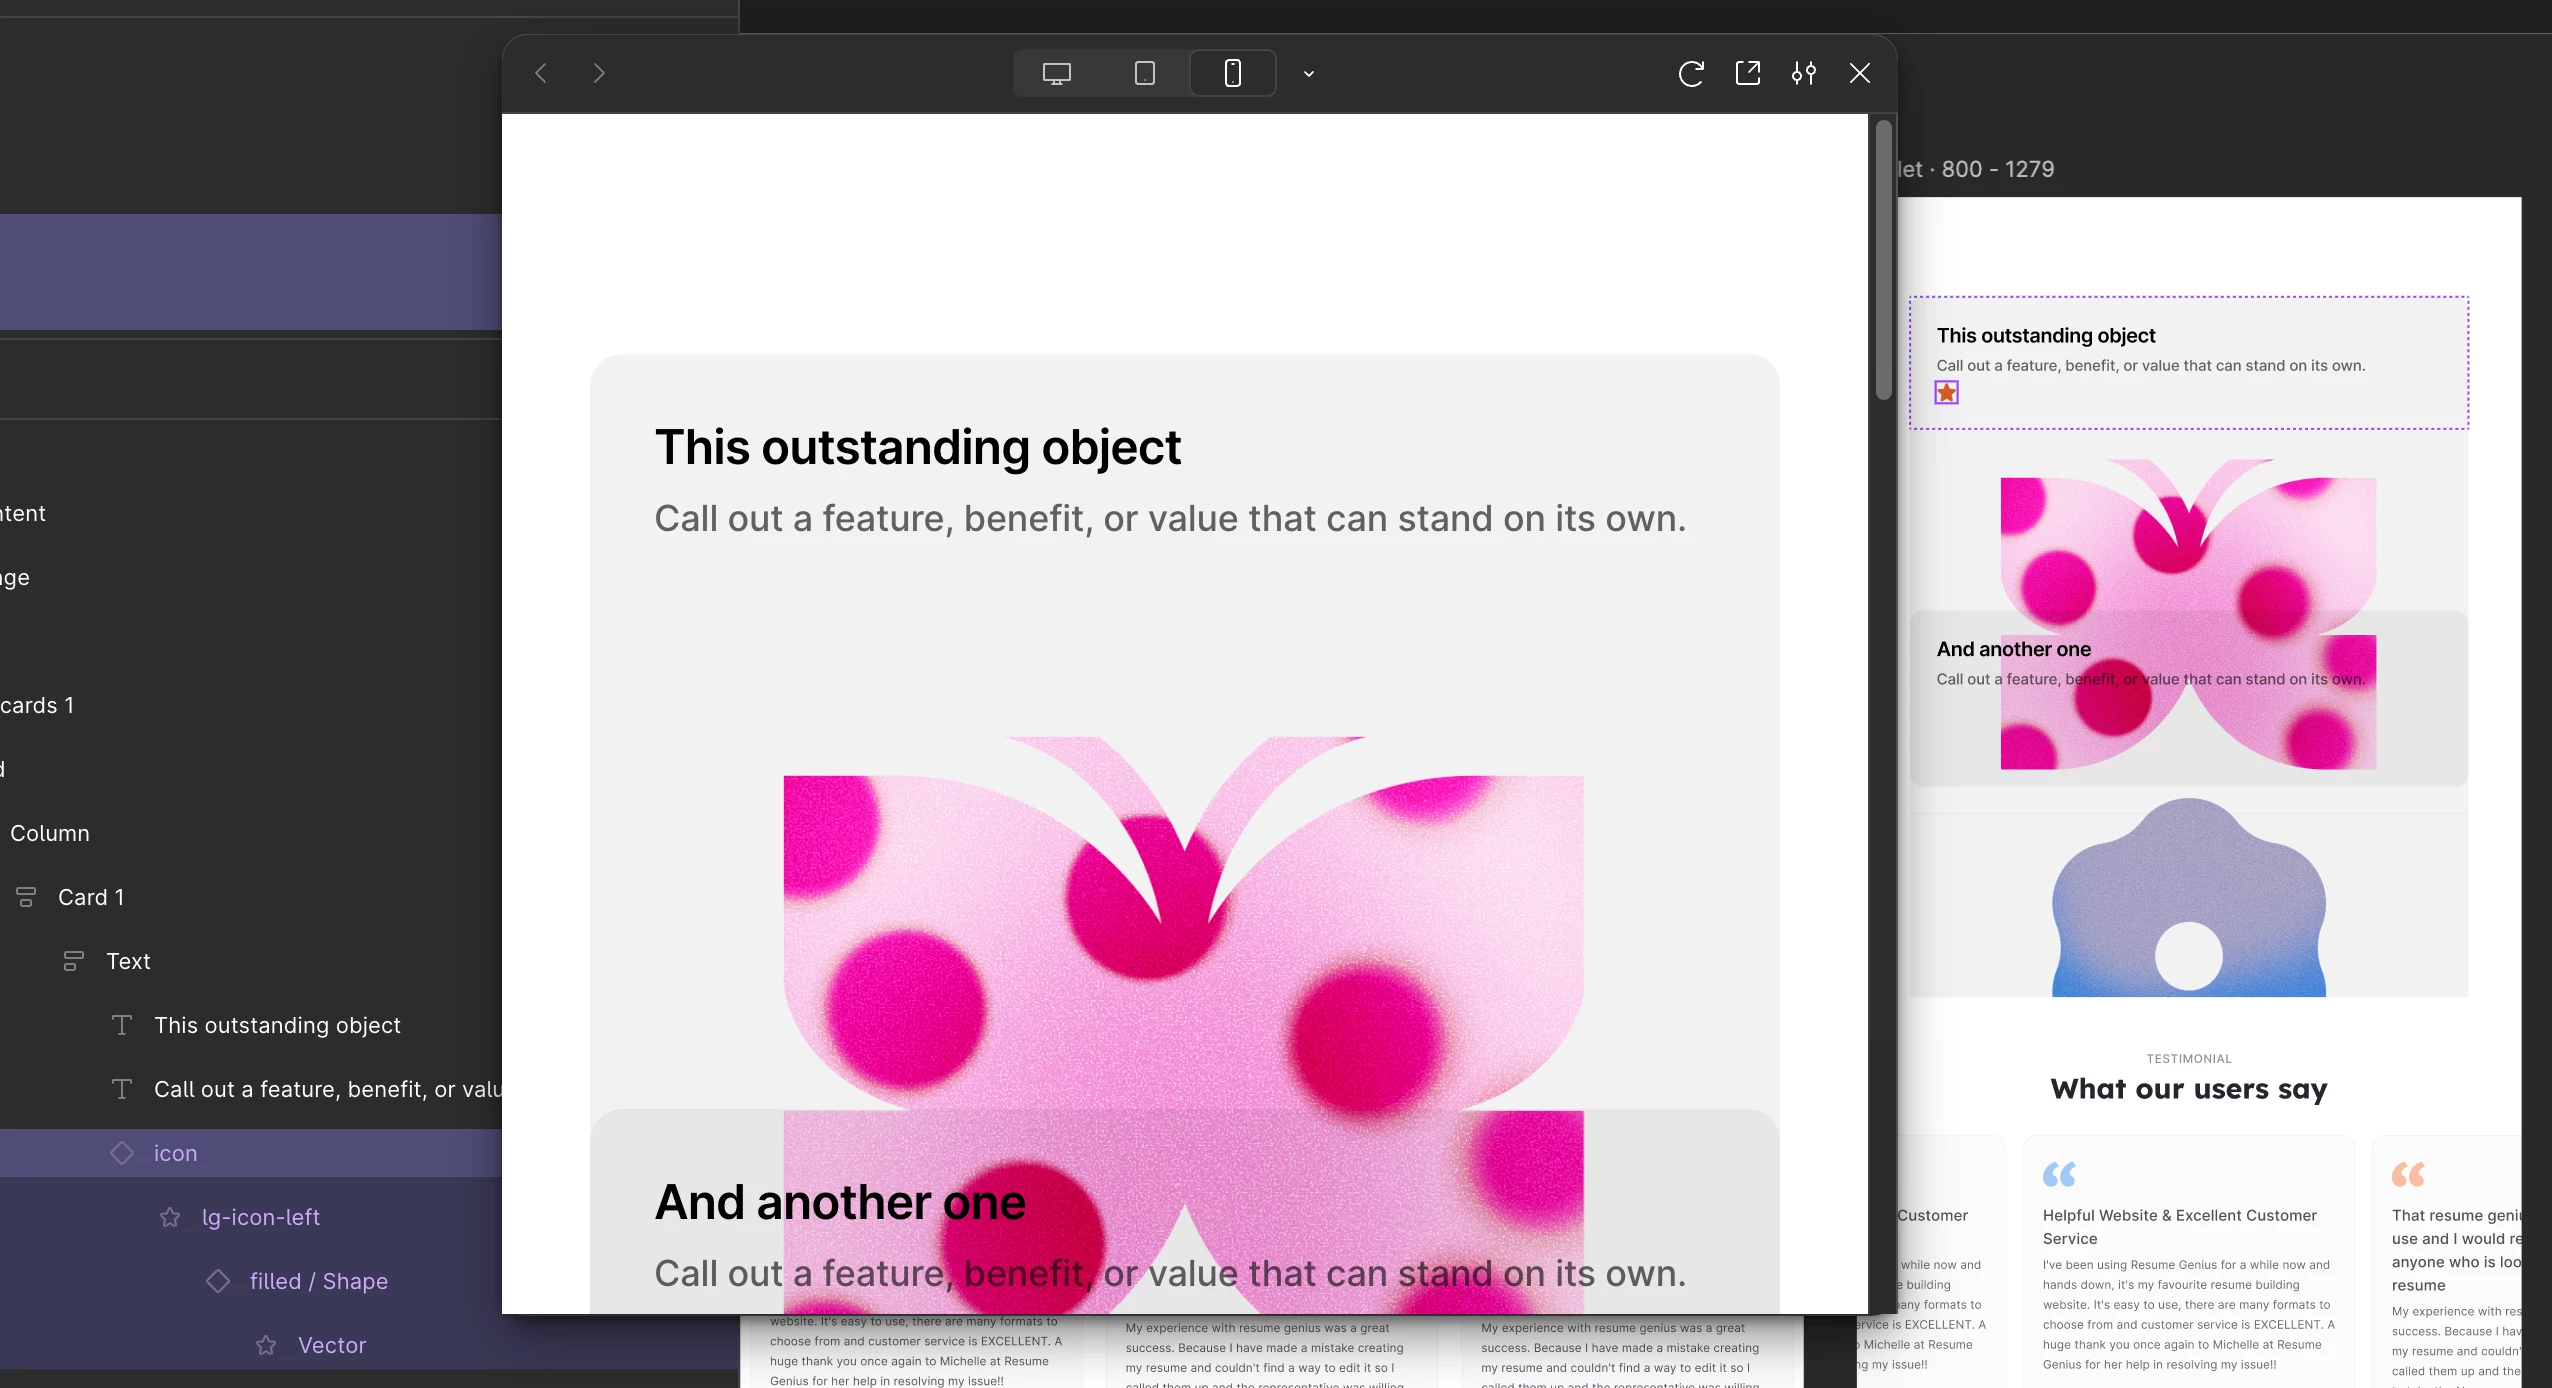2552x1388 pixels.
Task: Click 'What our users say' heading
Action: pyautogui.click(x=2188, y=1089)
